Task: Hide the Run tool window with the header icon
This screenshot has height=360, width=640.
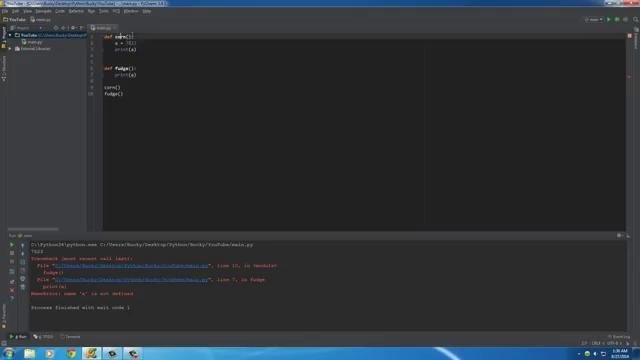Action: click(x=628, y=236)
